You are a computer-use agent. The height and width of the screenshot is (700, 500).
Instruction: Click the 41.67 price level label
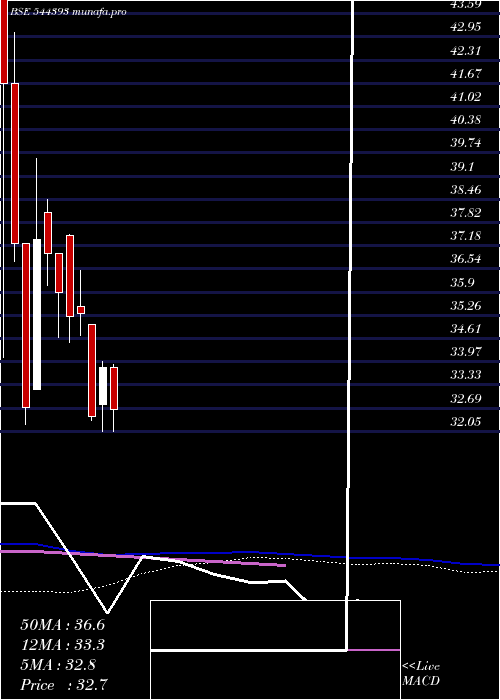coord(466,73)
